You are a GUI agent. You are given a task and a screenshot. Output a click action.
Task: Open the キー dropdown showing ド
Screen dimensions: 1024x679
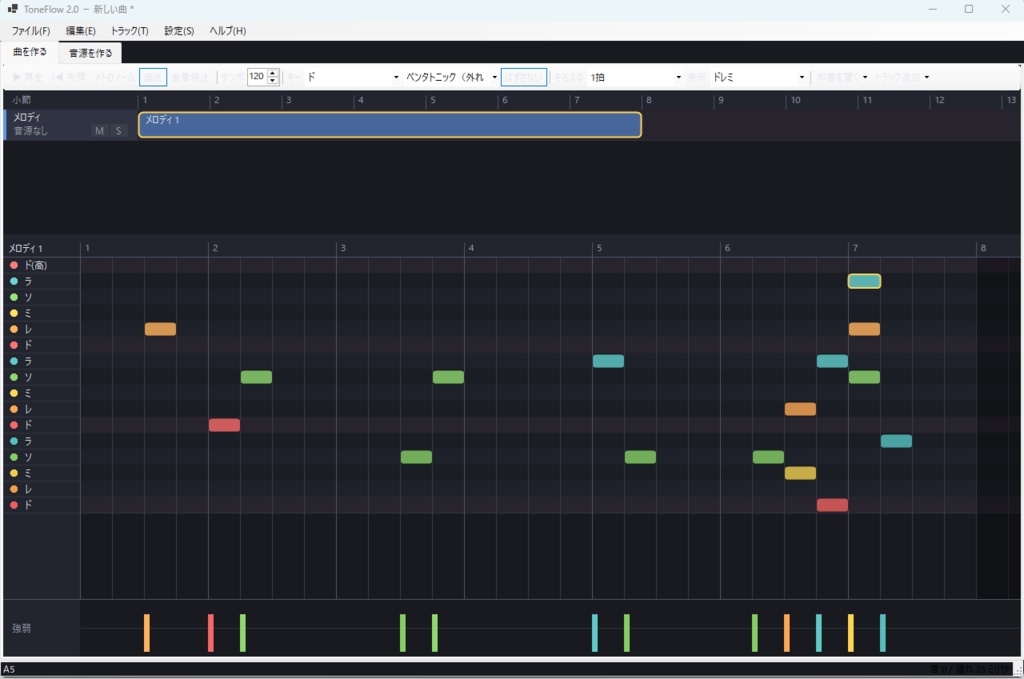click(x=353, y=77)
